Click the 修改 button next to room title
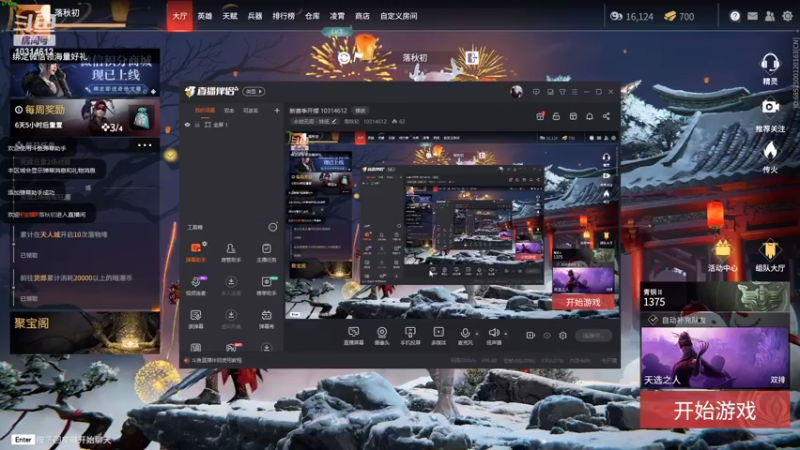Viewport: 800px width, 450px height. click(x=360, y=111)
